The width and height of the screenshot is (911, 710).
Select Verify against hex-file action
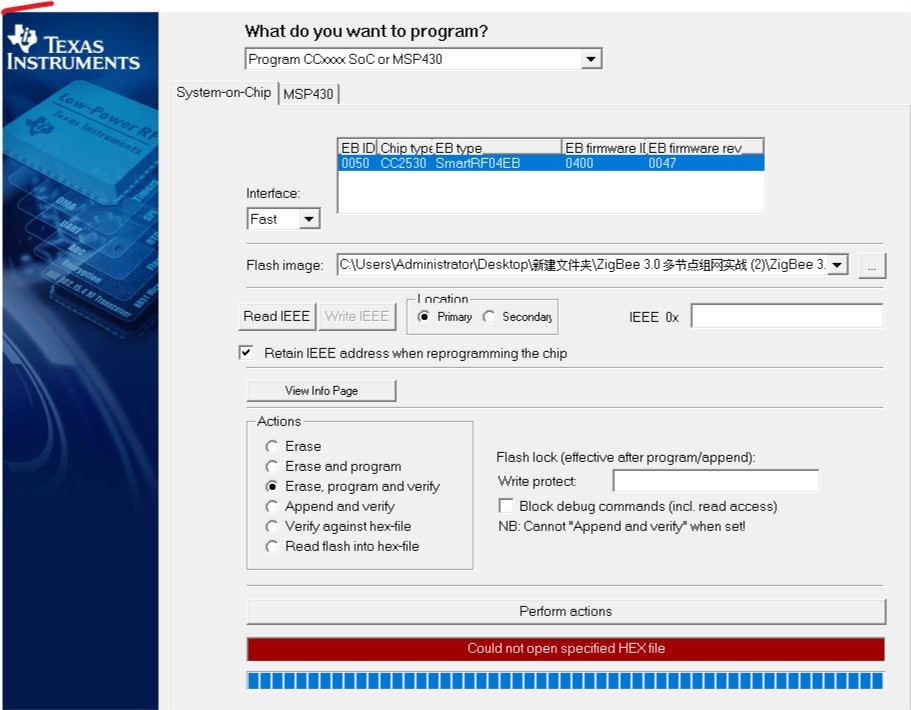271,526
